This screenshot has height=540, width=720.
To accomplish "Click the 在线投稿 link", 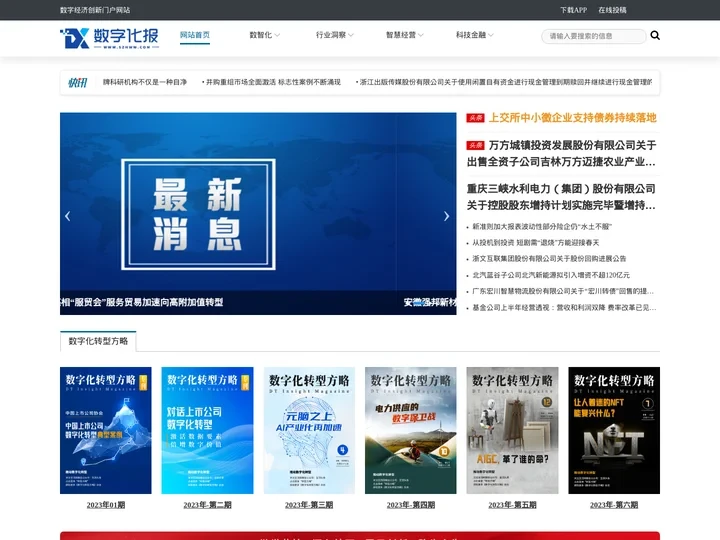I will [x=612, y=10].
